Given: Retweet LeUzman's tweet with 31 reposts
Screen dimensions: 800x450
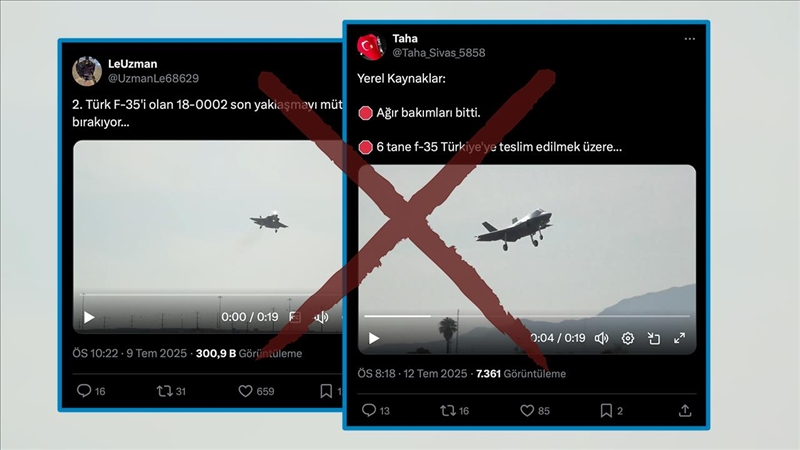Looking at the screenshot, I should pyautogui.click(x=164, y=391).
